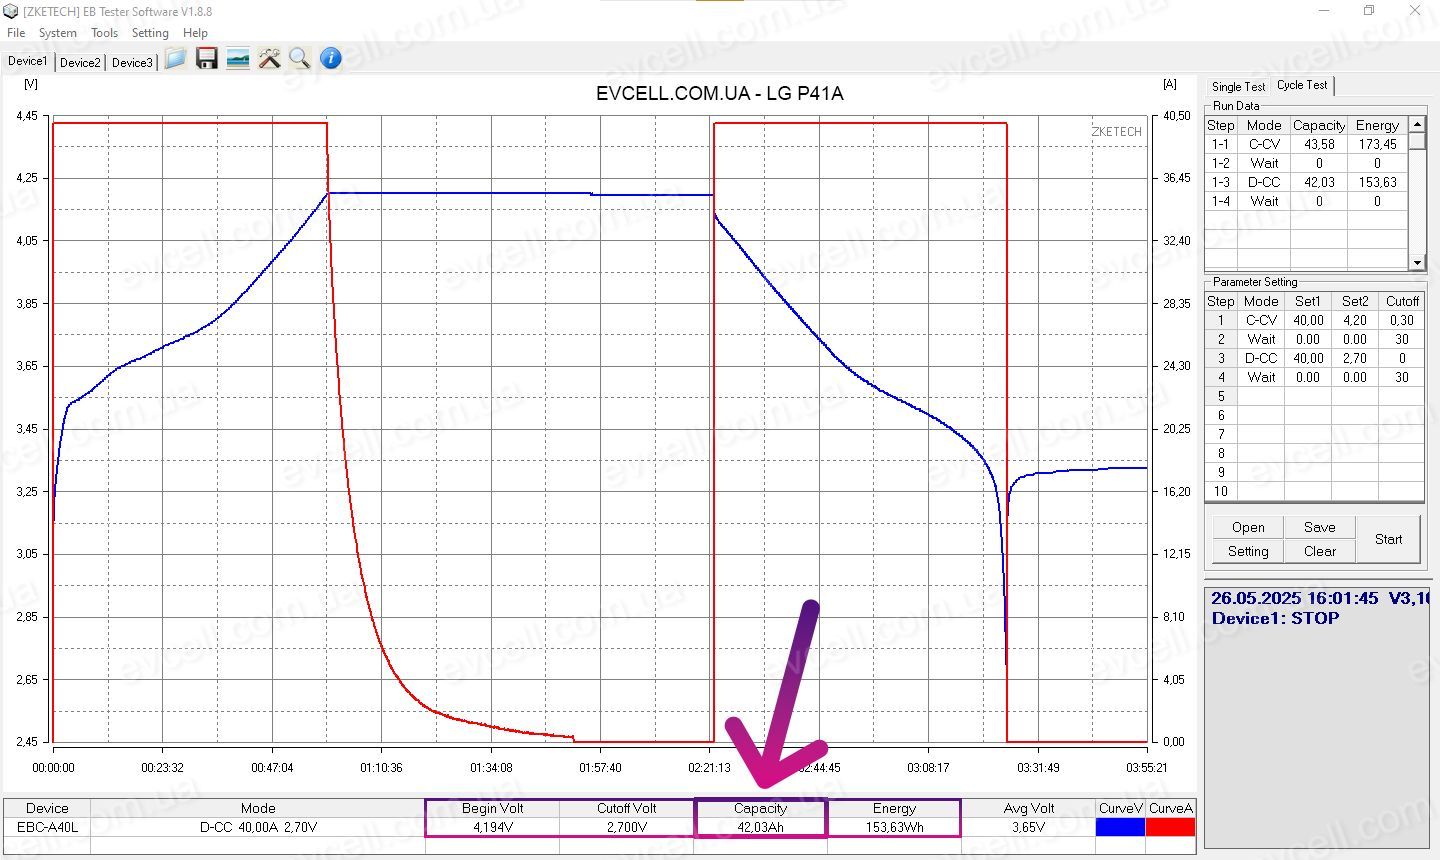Click the Capacity value 42,03Ah

(761, 827)
